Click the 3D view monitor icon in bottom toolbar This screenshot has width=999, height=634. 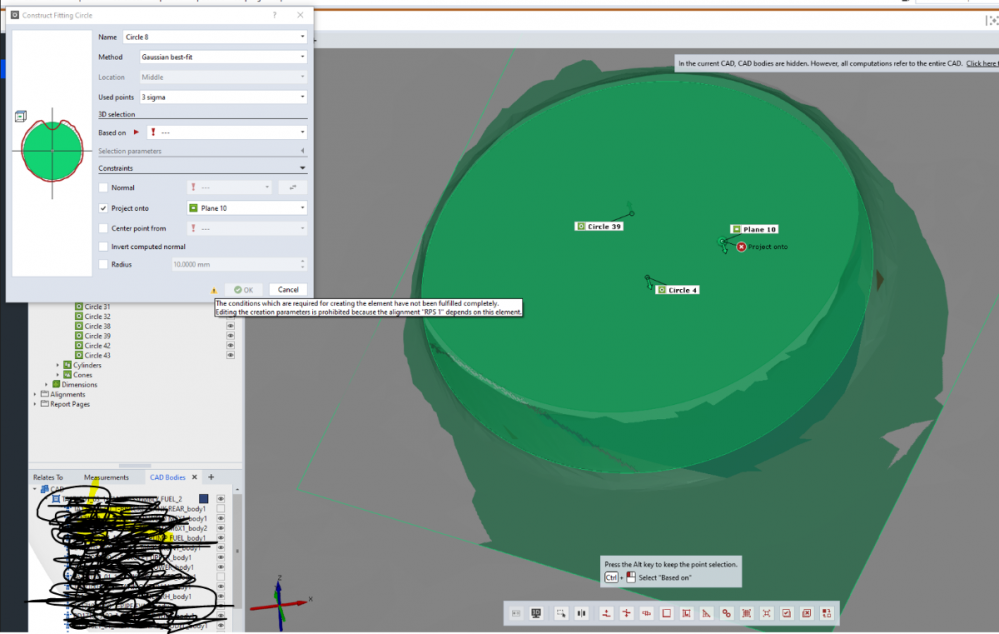(x=536, y=613)
